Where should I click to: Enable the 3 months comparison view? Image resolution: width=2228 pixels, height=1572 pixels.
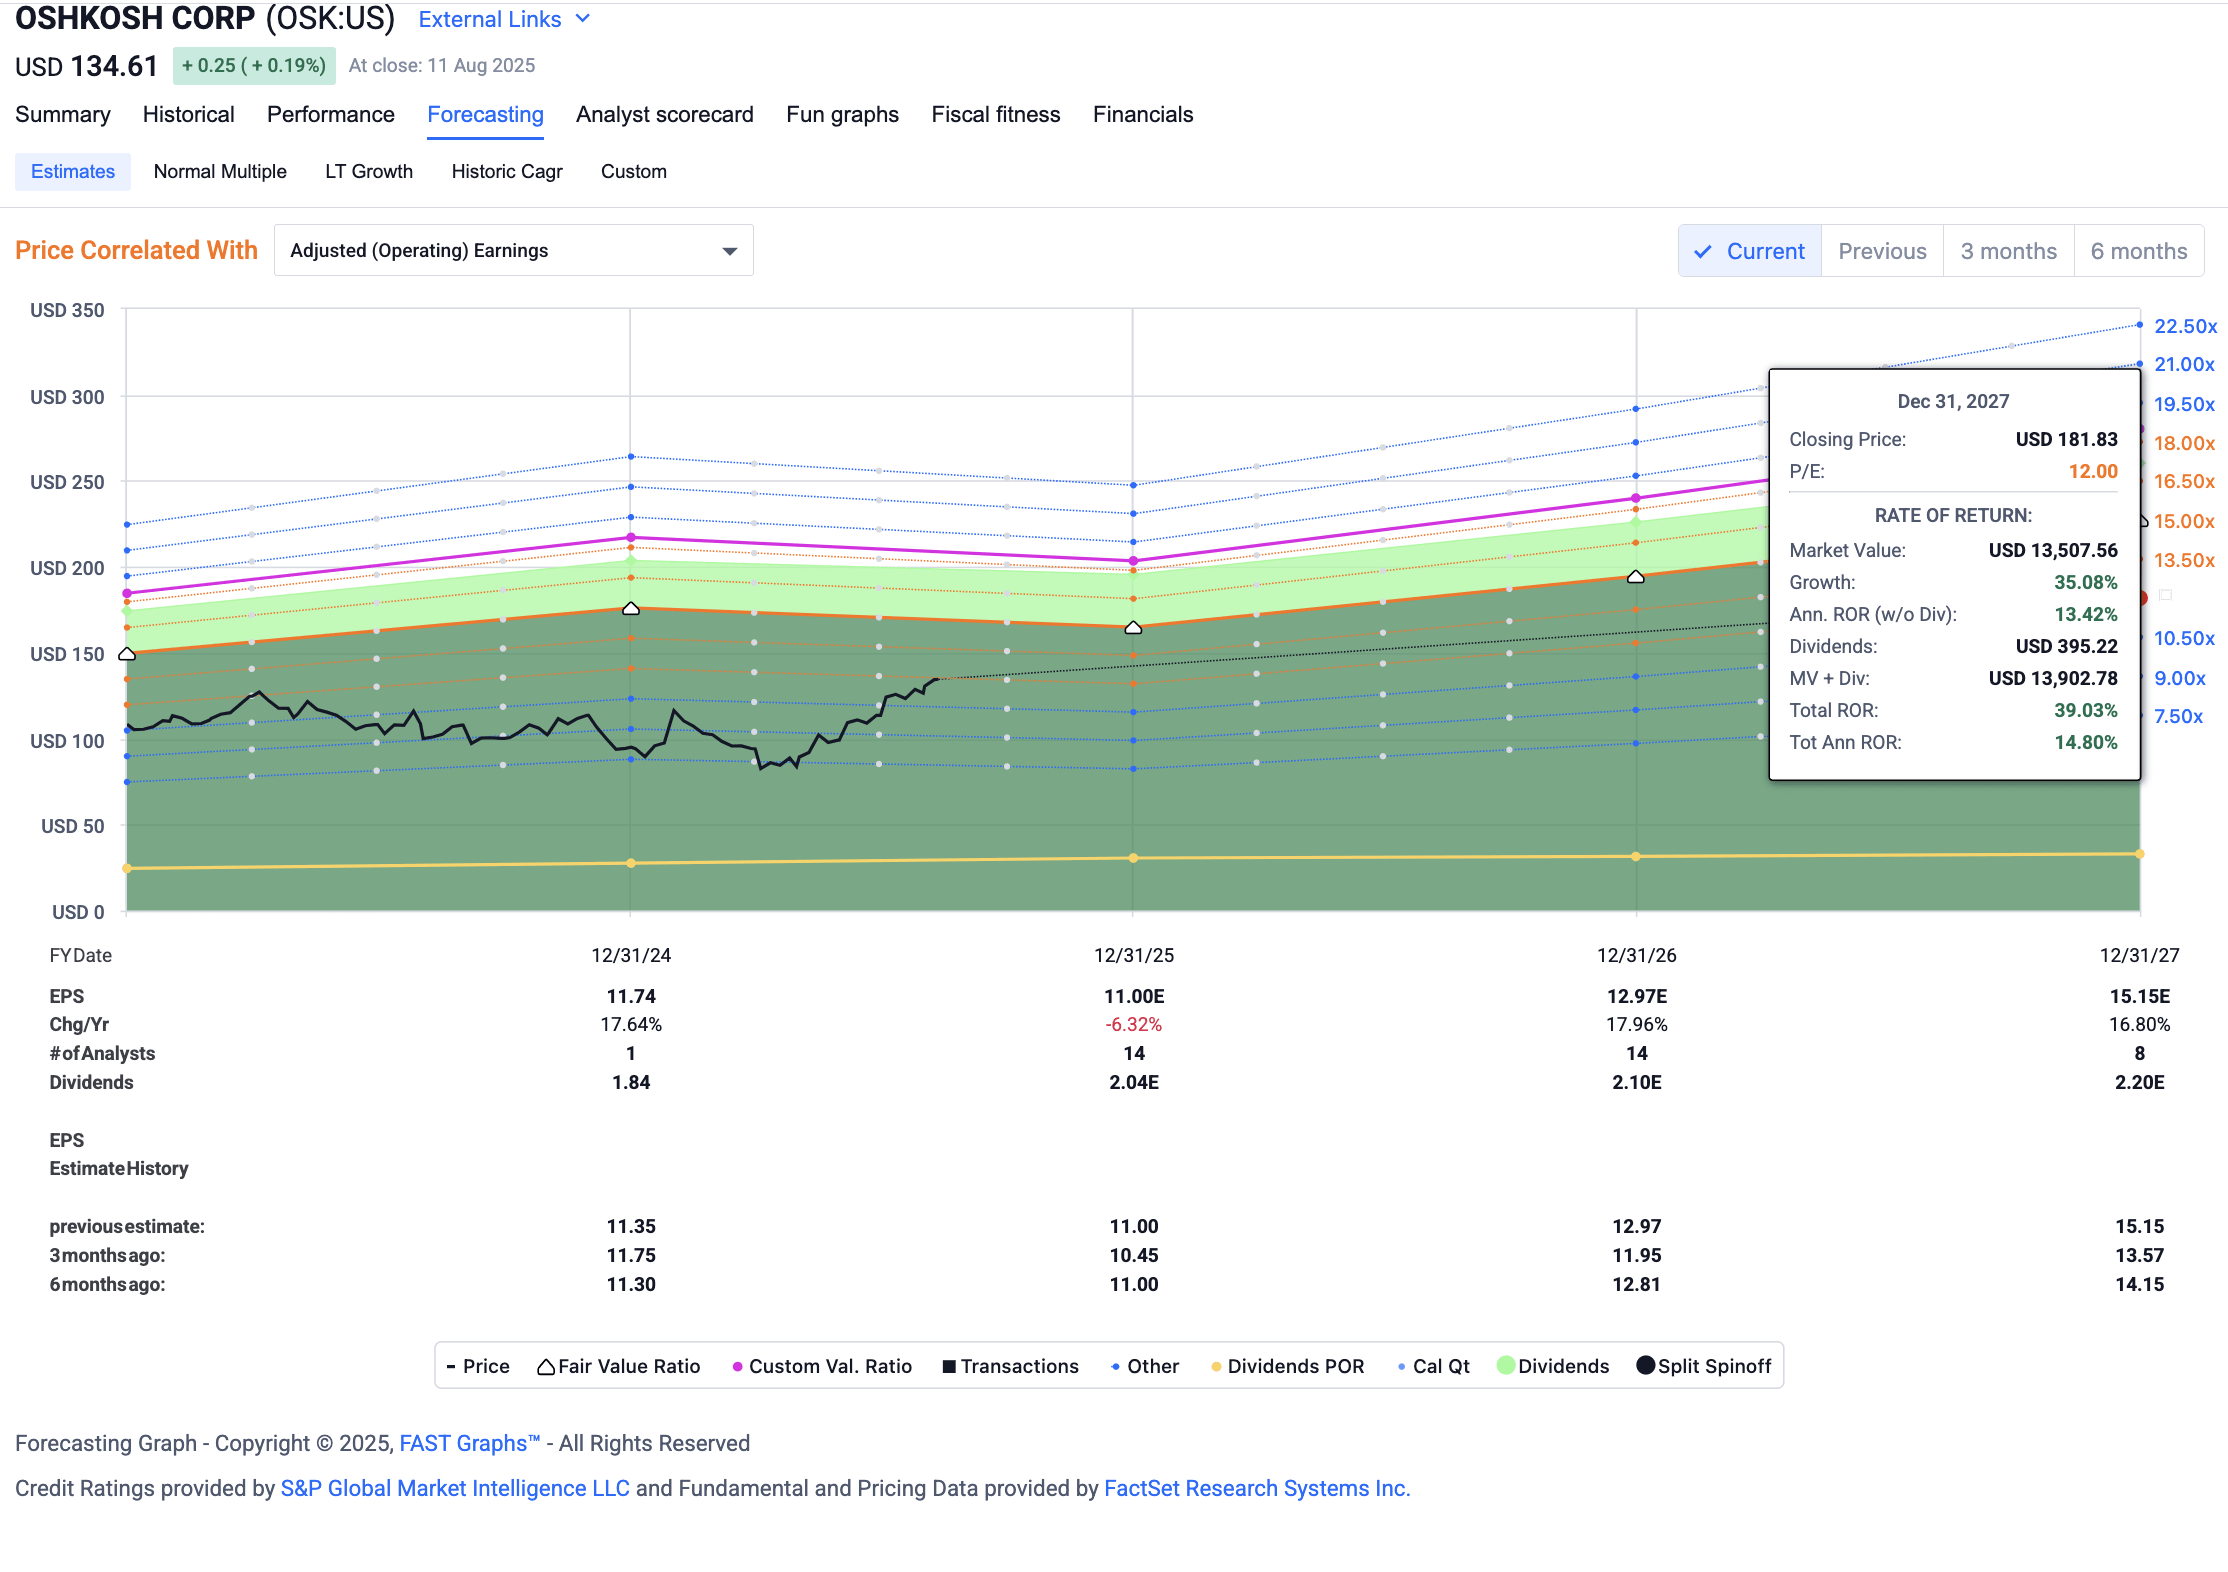2008,251
